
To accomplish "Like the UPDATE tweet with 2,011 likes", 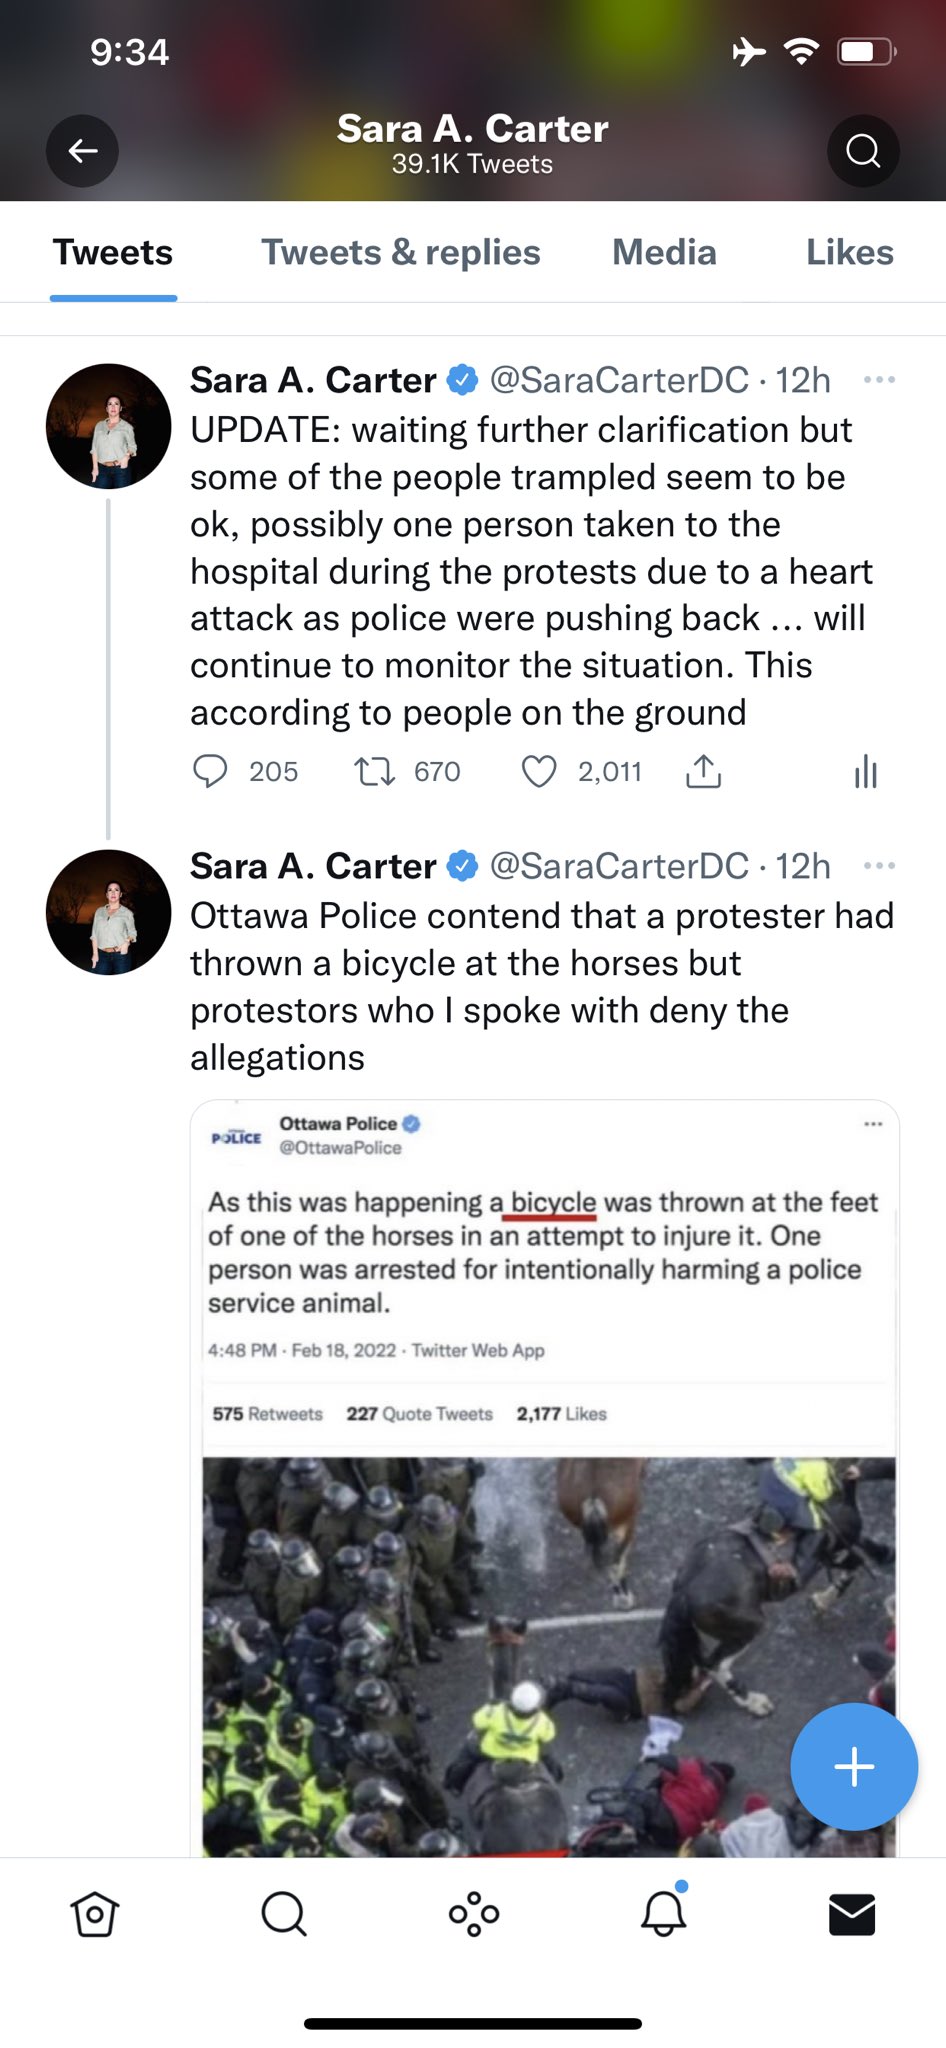I will pos(539,771).
